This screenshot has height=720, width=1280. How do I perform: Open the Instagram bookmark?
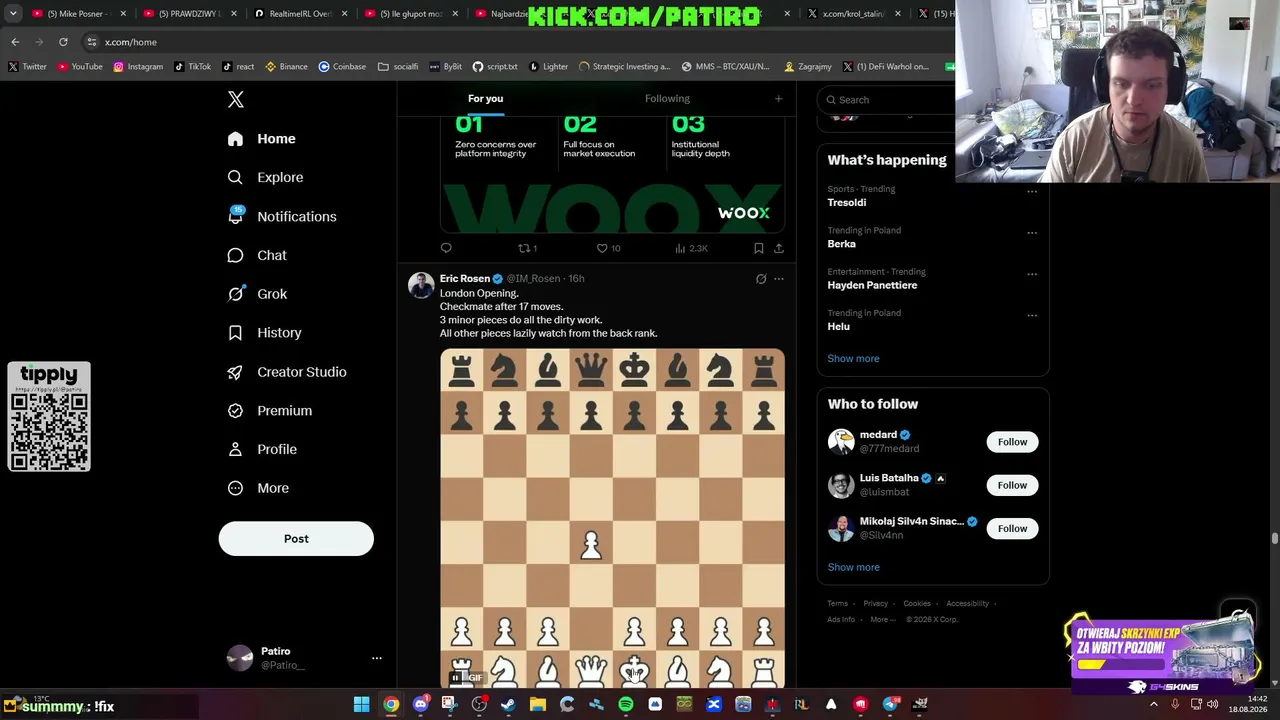(x=138, y=67)
